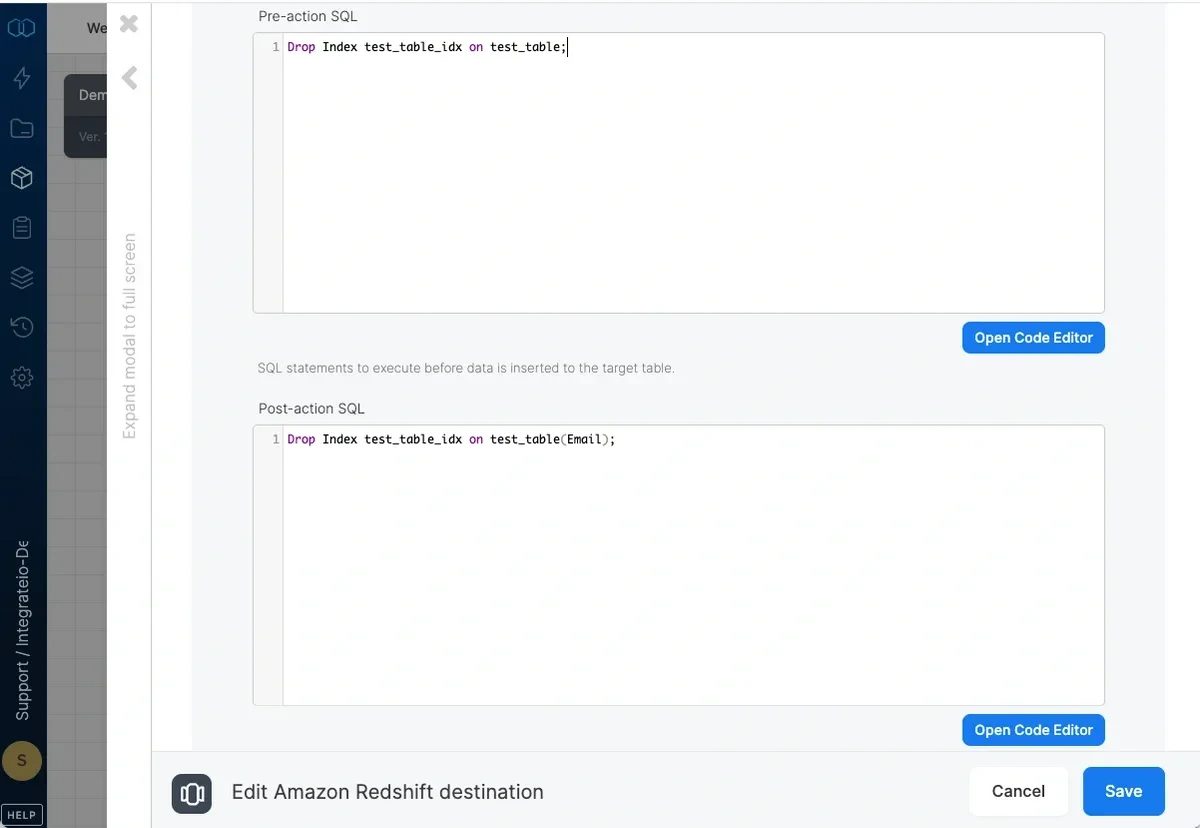
Task: Select the stacked layers icon in the sidebar
Action: pyautogui.click(x=22, y=277)
